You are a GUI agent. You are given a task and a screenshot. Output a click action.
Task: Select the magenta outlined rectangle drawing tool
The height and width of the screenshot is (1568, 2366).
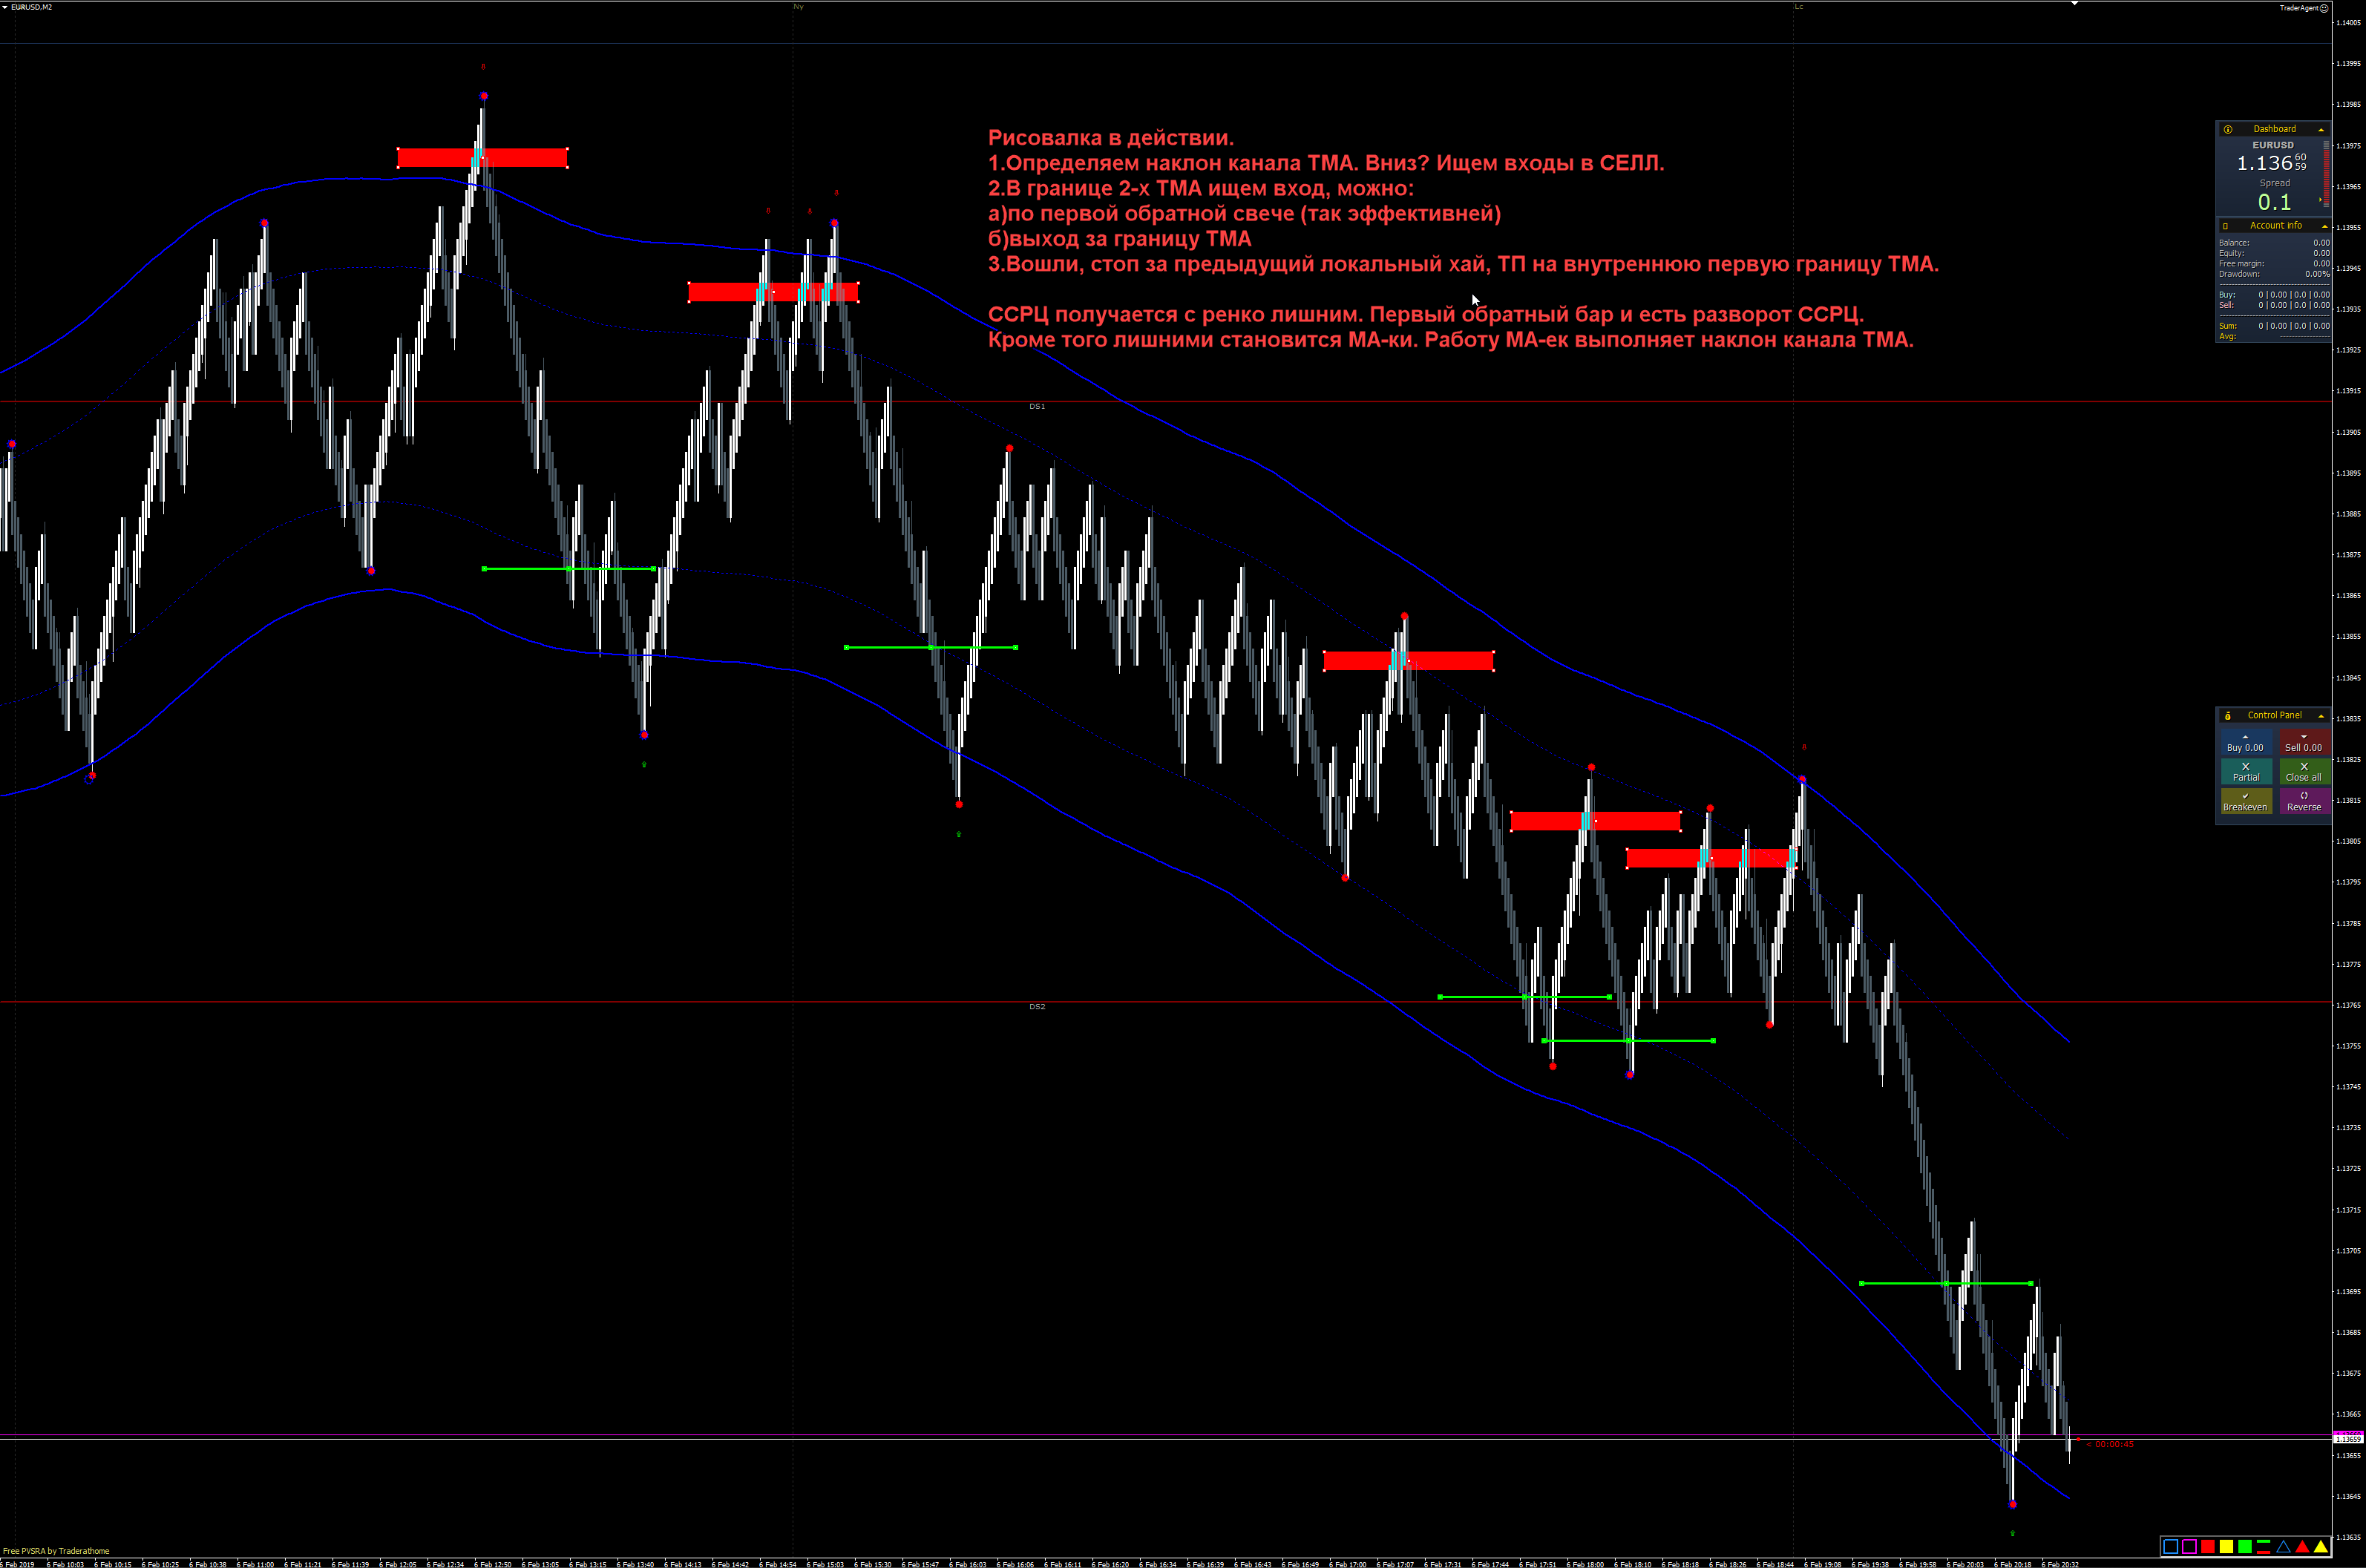pyautogui.click(x=2189, y=1546)
